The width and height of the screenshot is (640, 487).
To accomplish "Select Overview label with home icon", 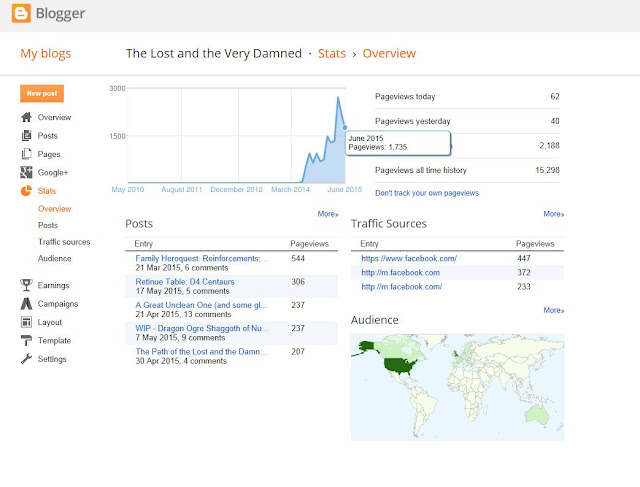I will tap(54, 117).
